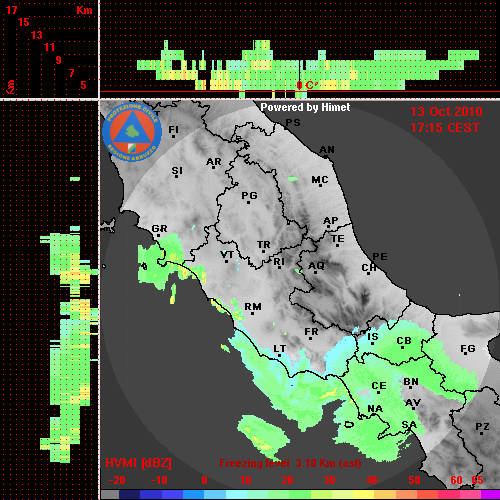Select the AN coastal city label

click(x=327, y=150)
